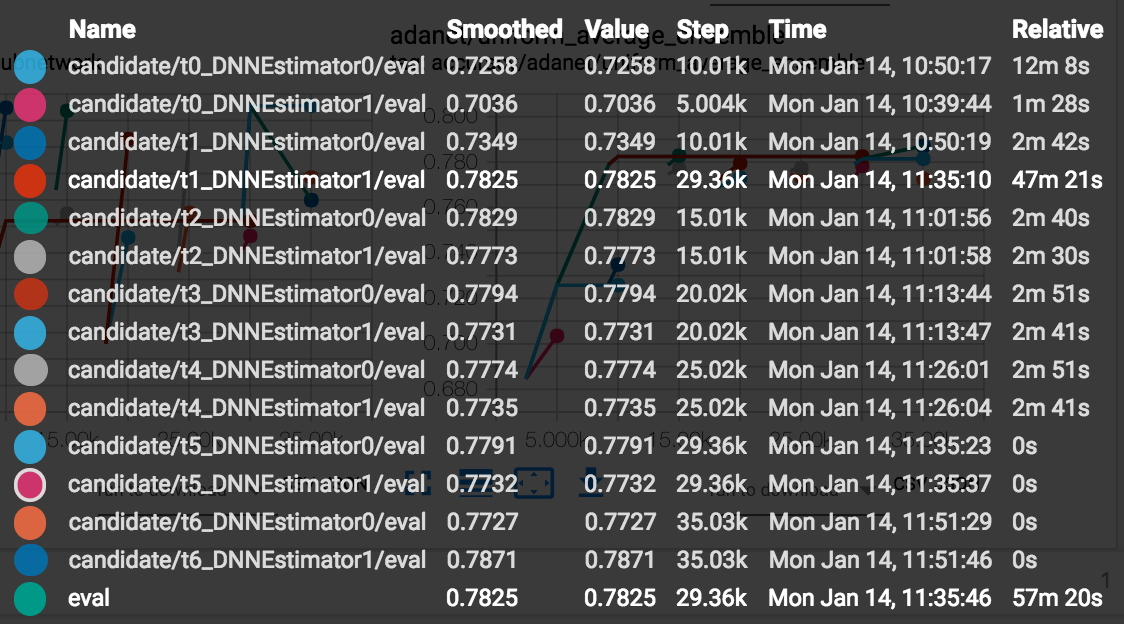Click the Relative column header
Screen dimensions: 1124x624
coord(1057,29)
